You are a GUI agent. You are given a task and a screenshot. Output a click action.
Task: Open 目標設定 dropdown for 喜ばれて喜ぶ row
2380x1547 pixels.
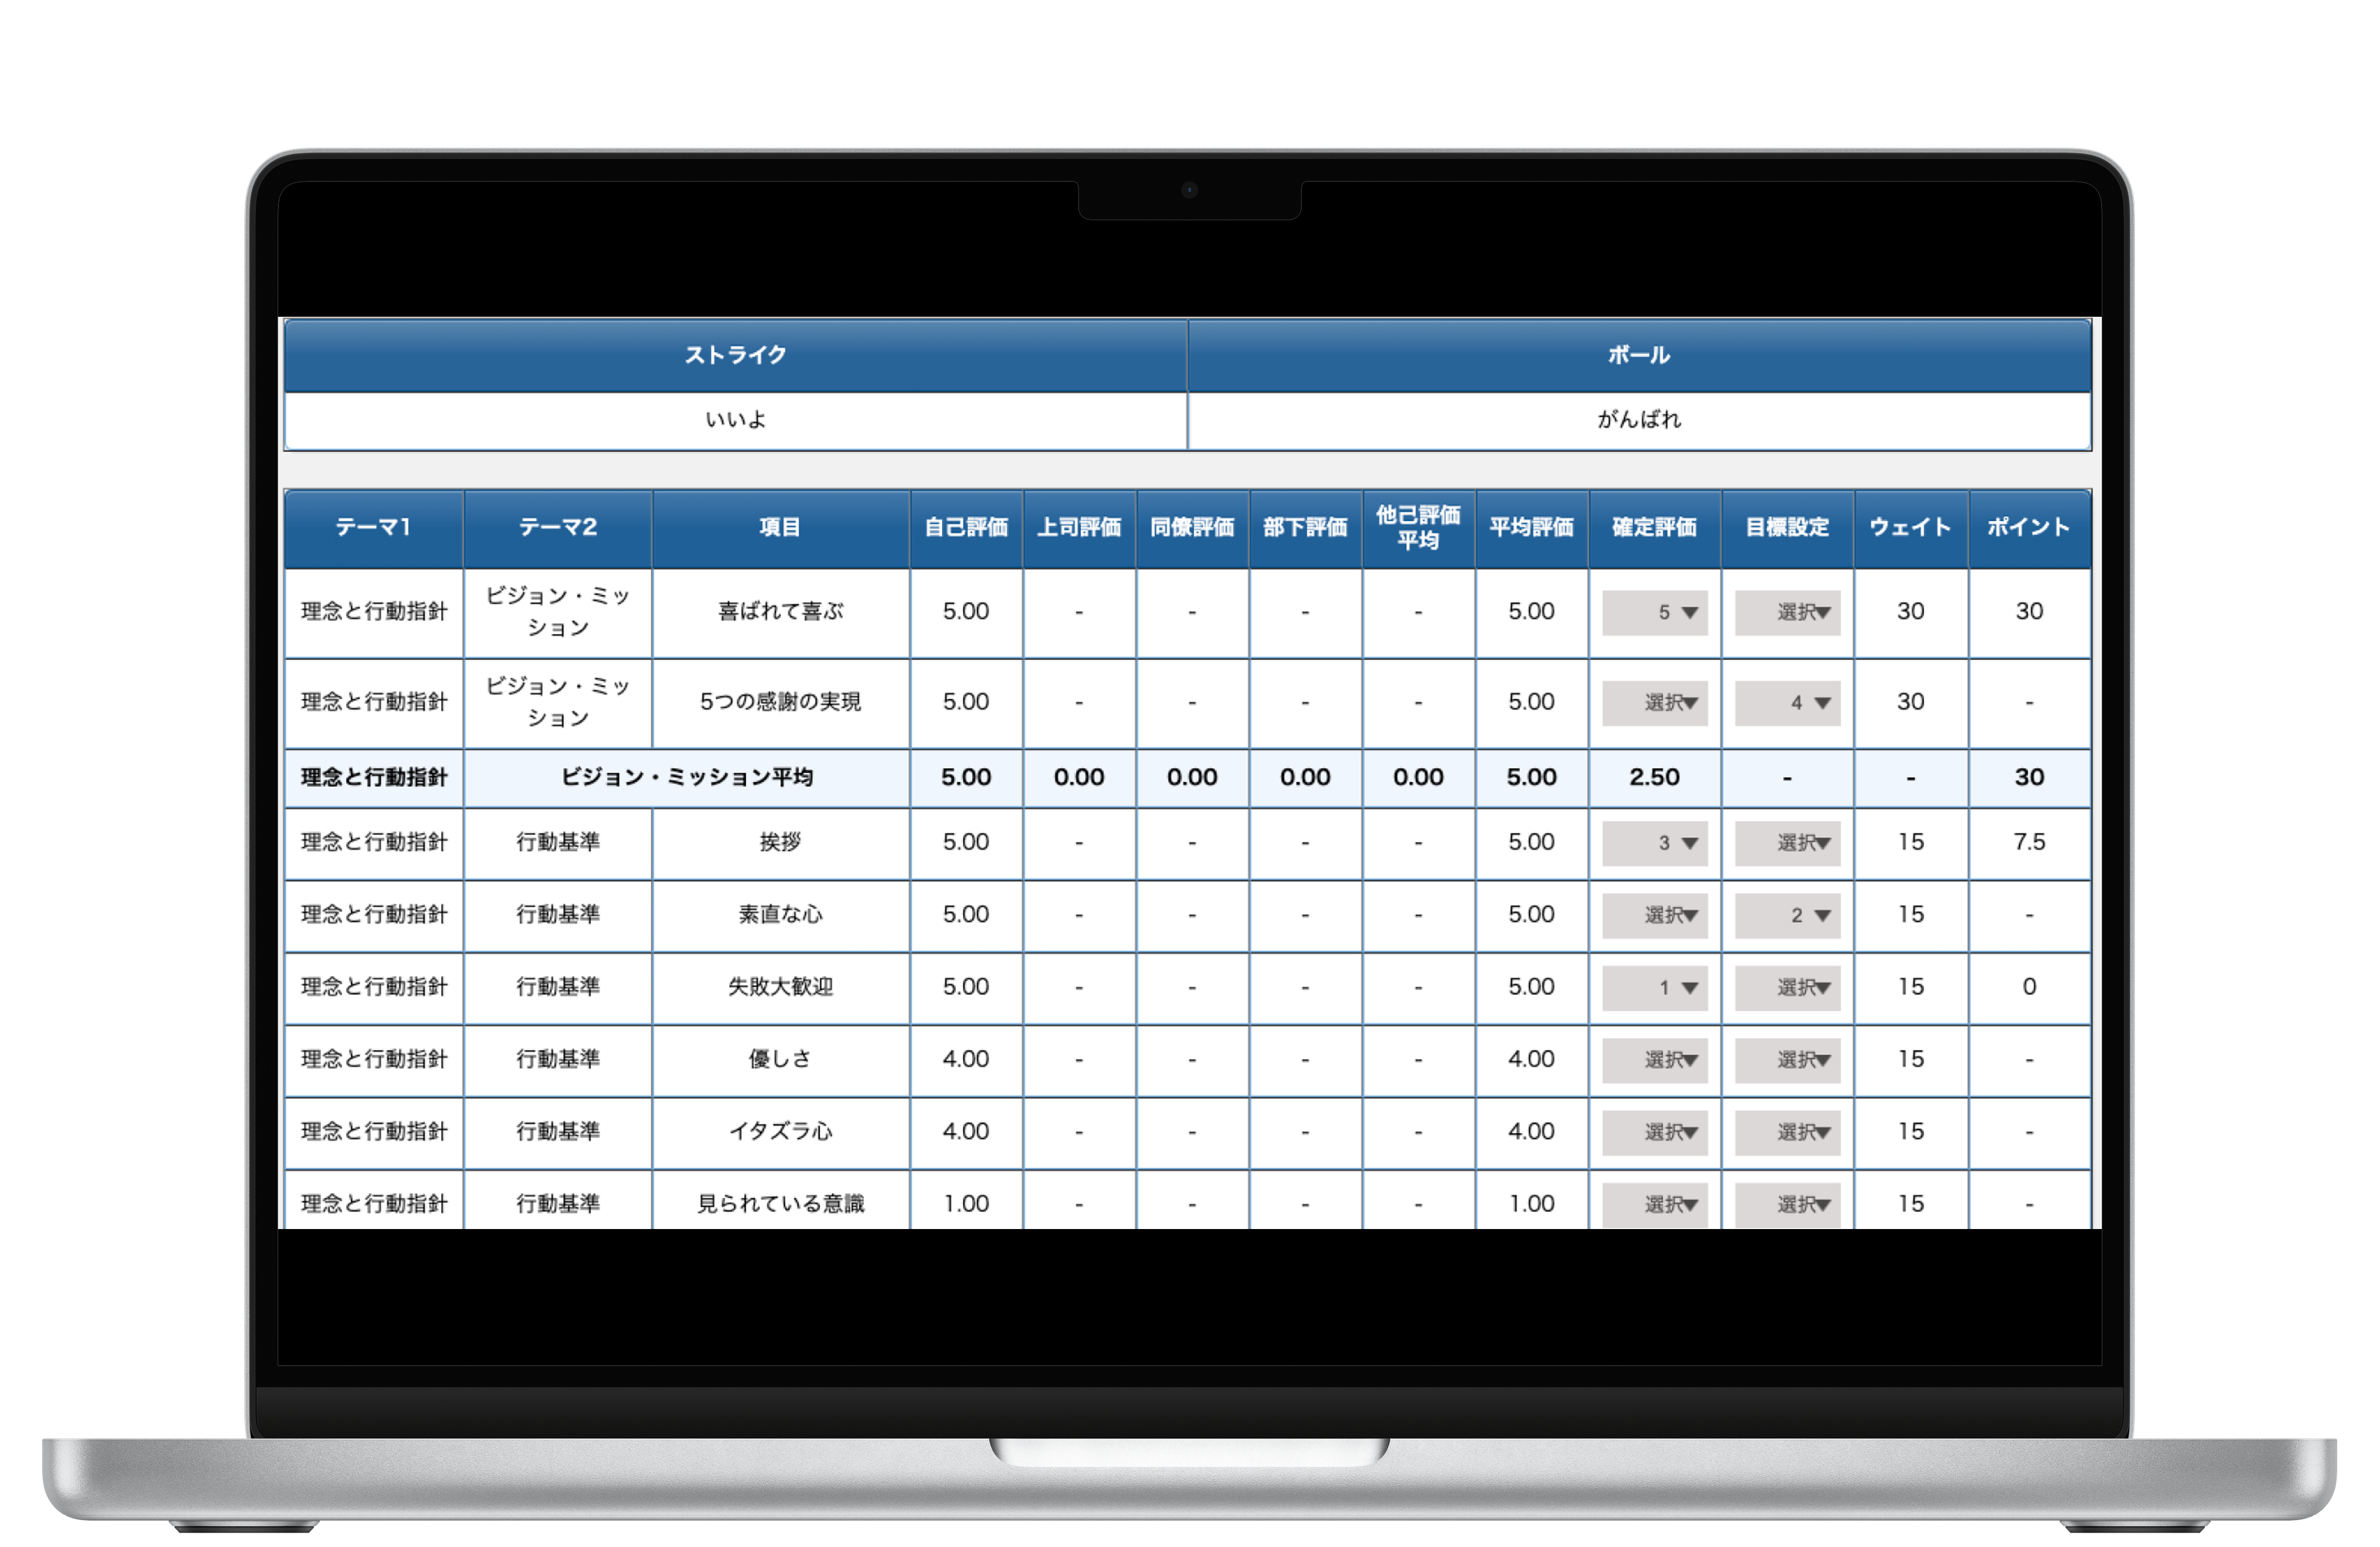point(1787,612)
